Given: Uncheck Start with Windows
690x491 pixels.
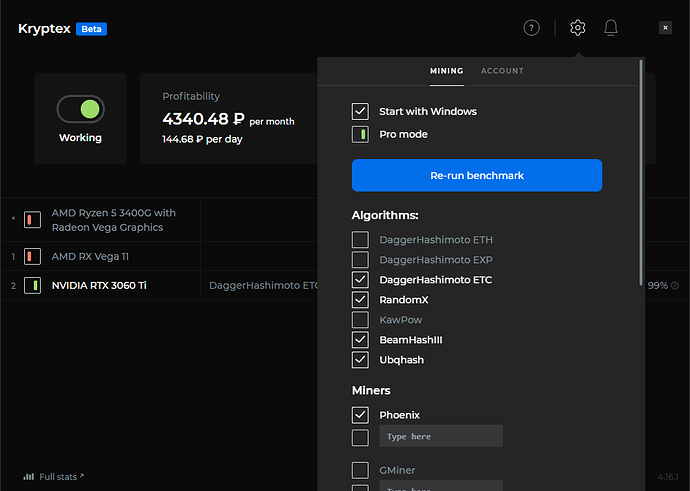Looking at the screenshot, I should click(x=360, y=111).
